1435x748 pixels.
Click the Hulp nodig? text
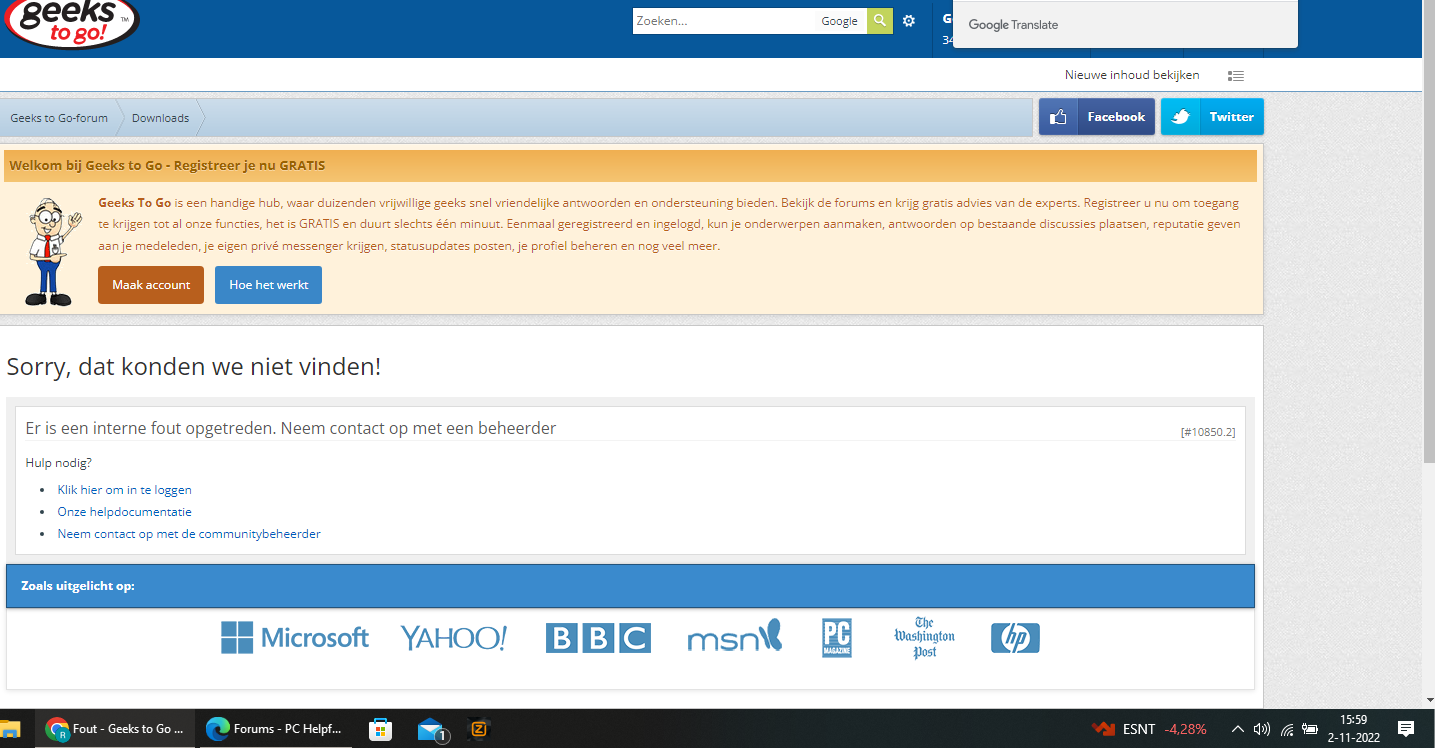pos(59,462)
